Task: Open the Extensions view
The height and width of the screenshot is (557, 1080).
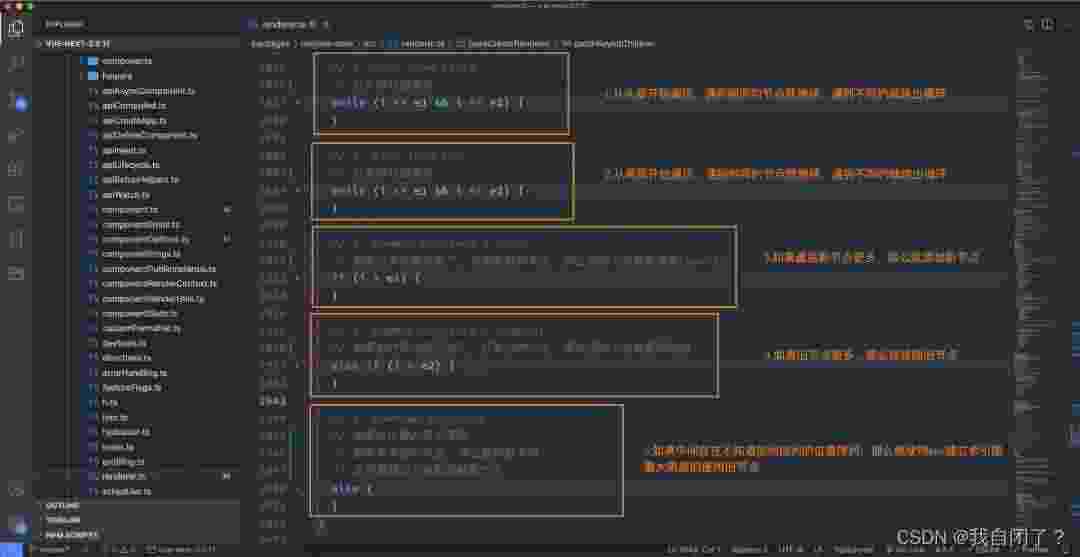Action: pos(17,169)
